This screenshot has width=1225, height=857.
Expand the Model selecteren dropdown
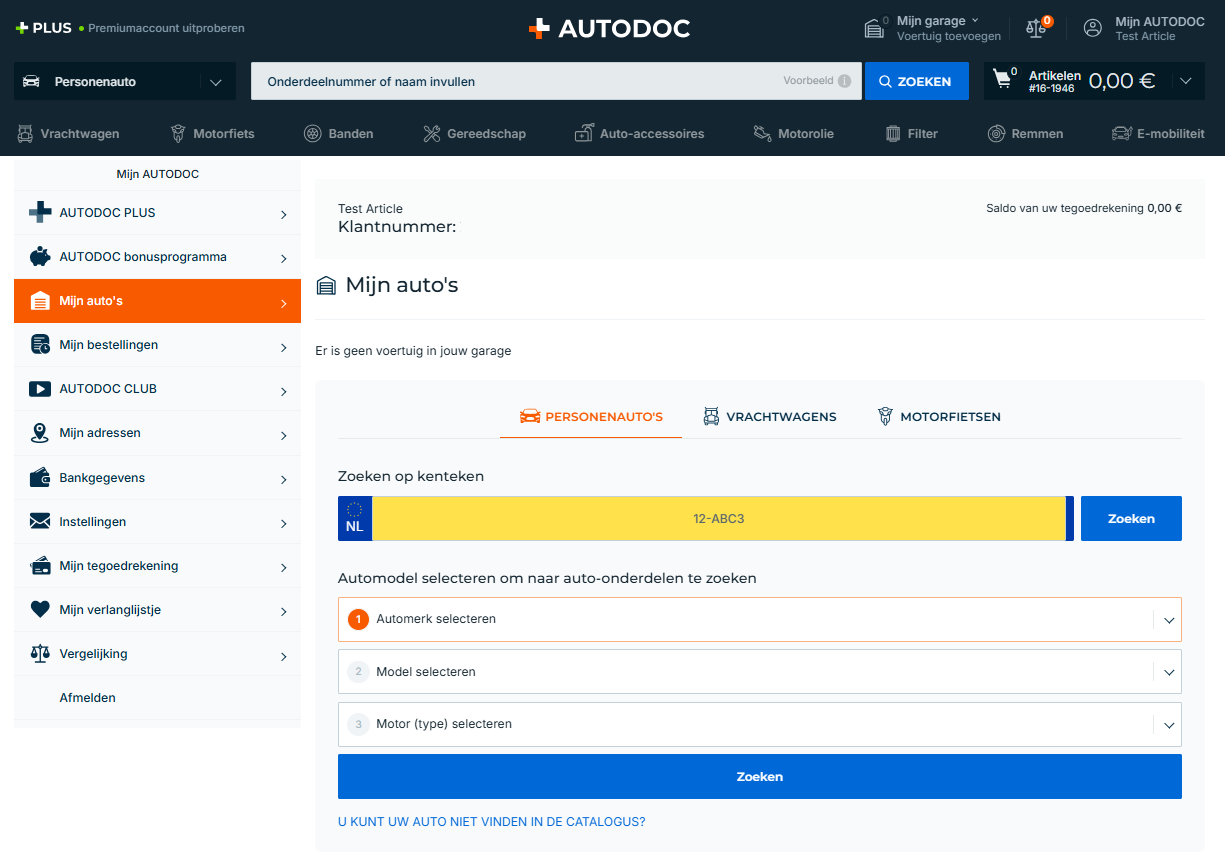tap(759, 672)
